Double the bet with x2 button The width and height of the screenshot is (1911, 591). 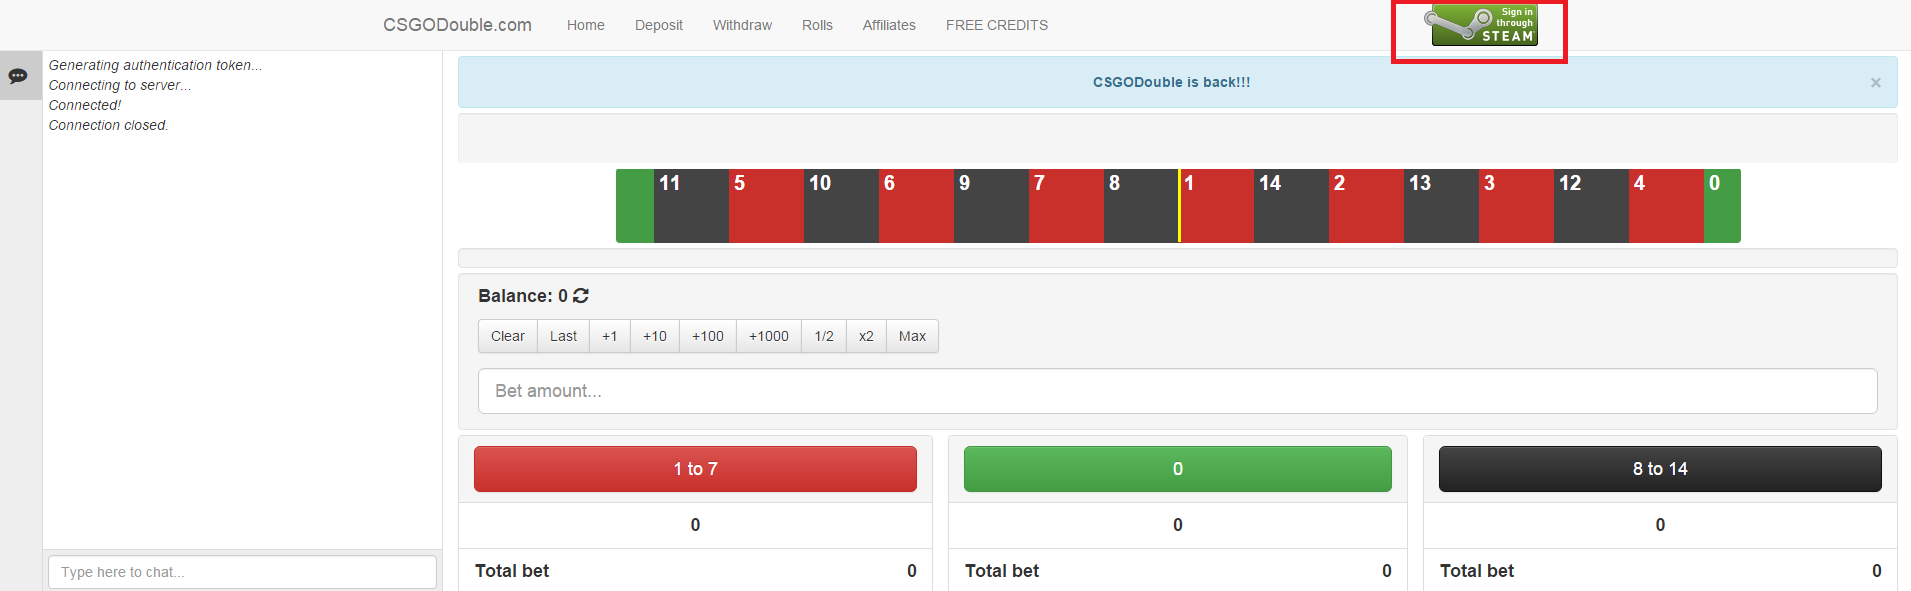click(866, 336)
